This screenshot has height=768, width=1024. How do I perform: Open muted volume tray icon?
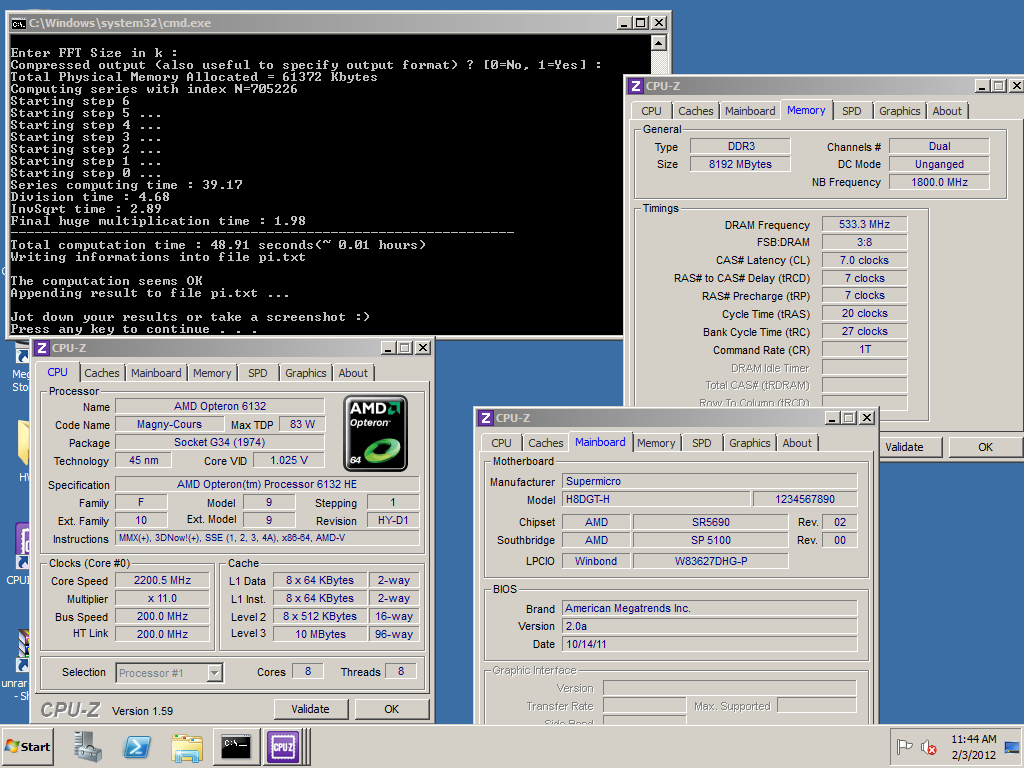tap(929, 746)
